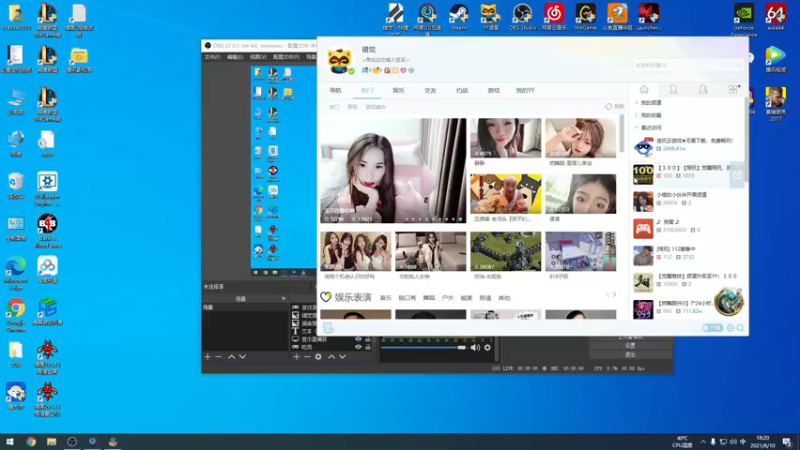
Task: Open Microsoft Edge desktop shortcut
Action: tap(16, 273)
